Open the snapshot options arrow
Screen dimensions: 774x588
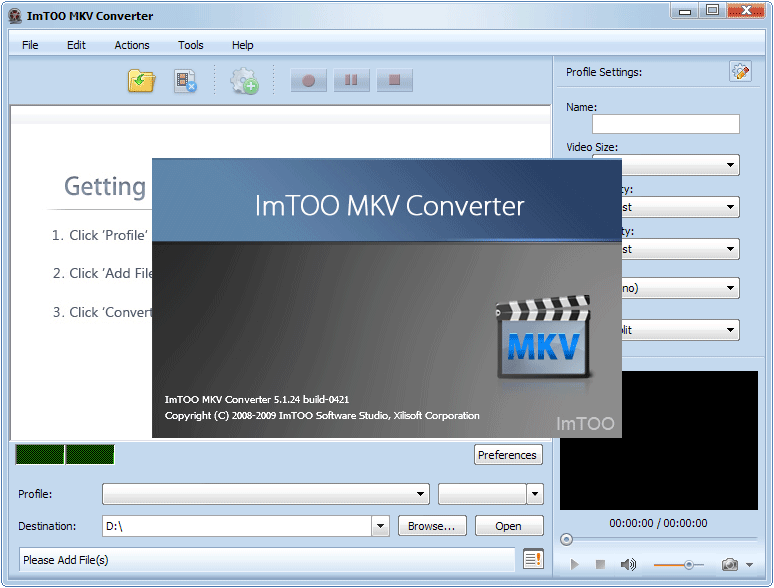(749, 564)
